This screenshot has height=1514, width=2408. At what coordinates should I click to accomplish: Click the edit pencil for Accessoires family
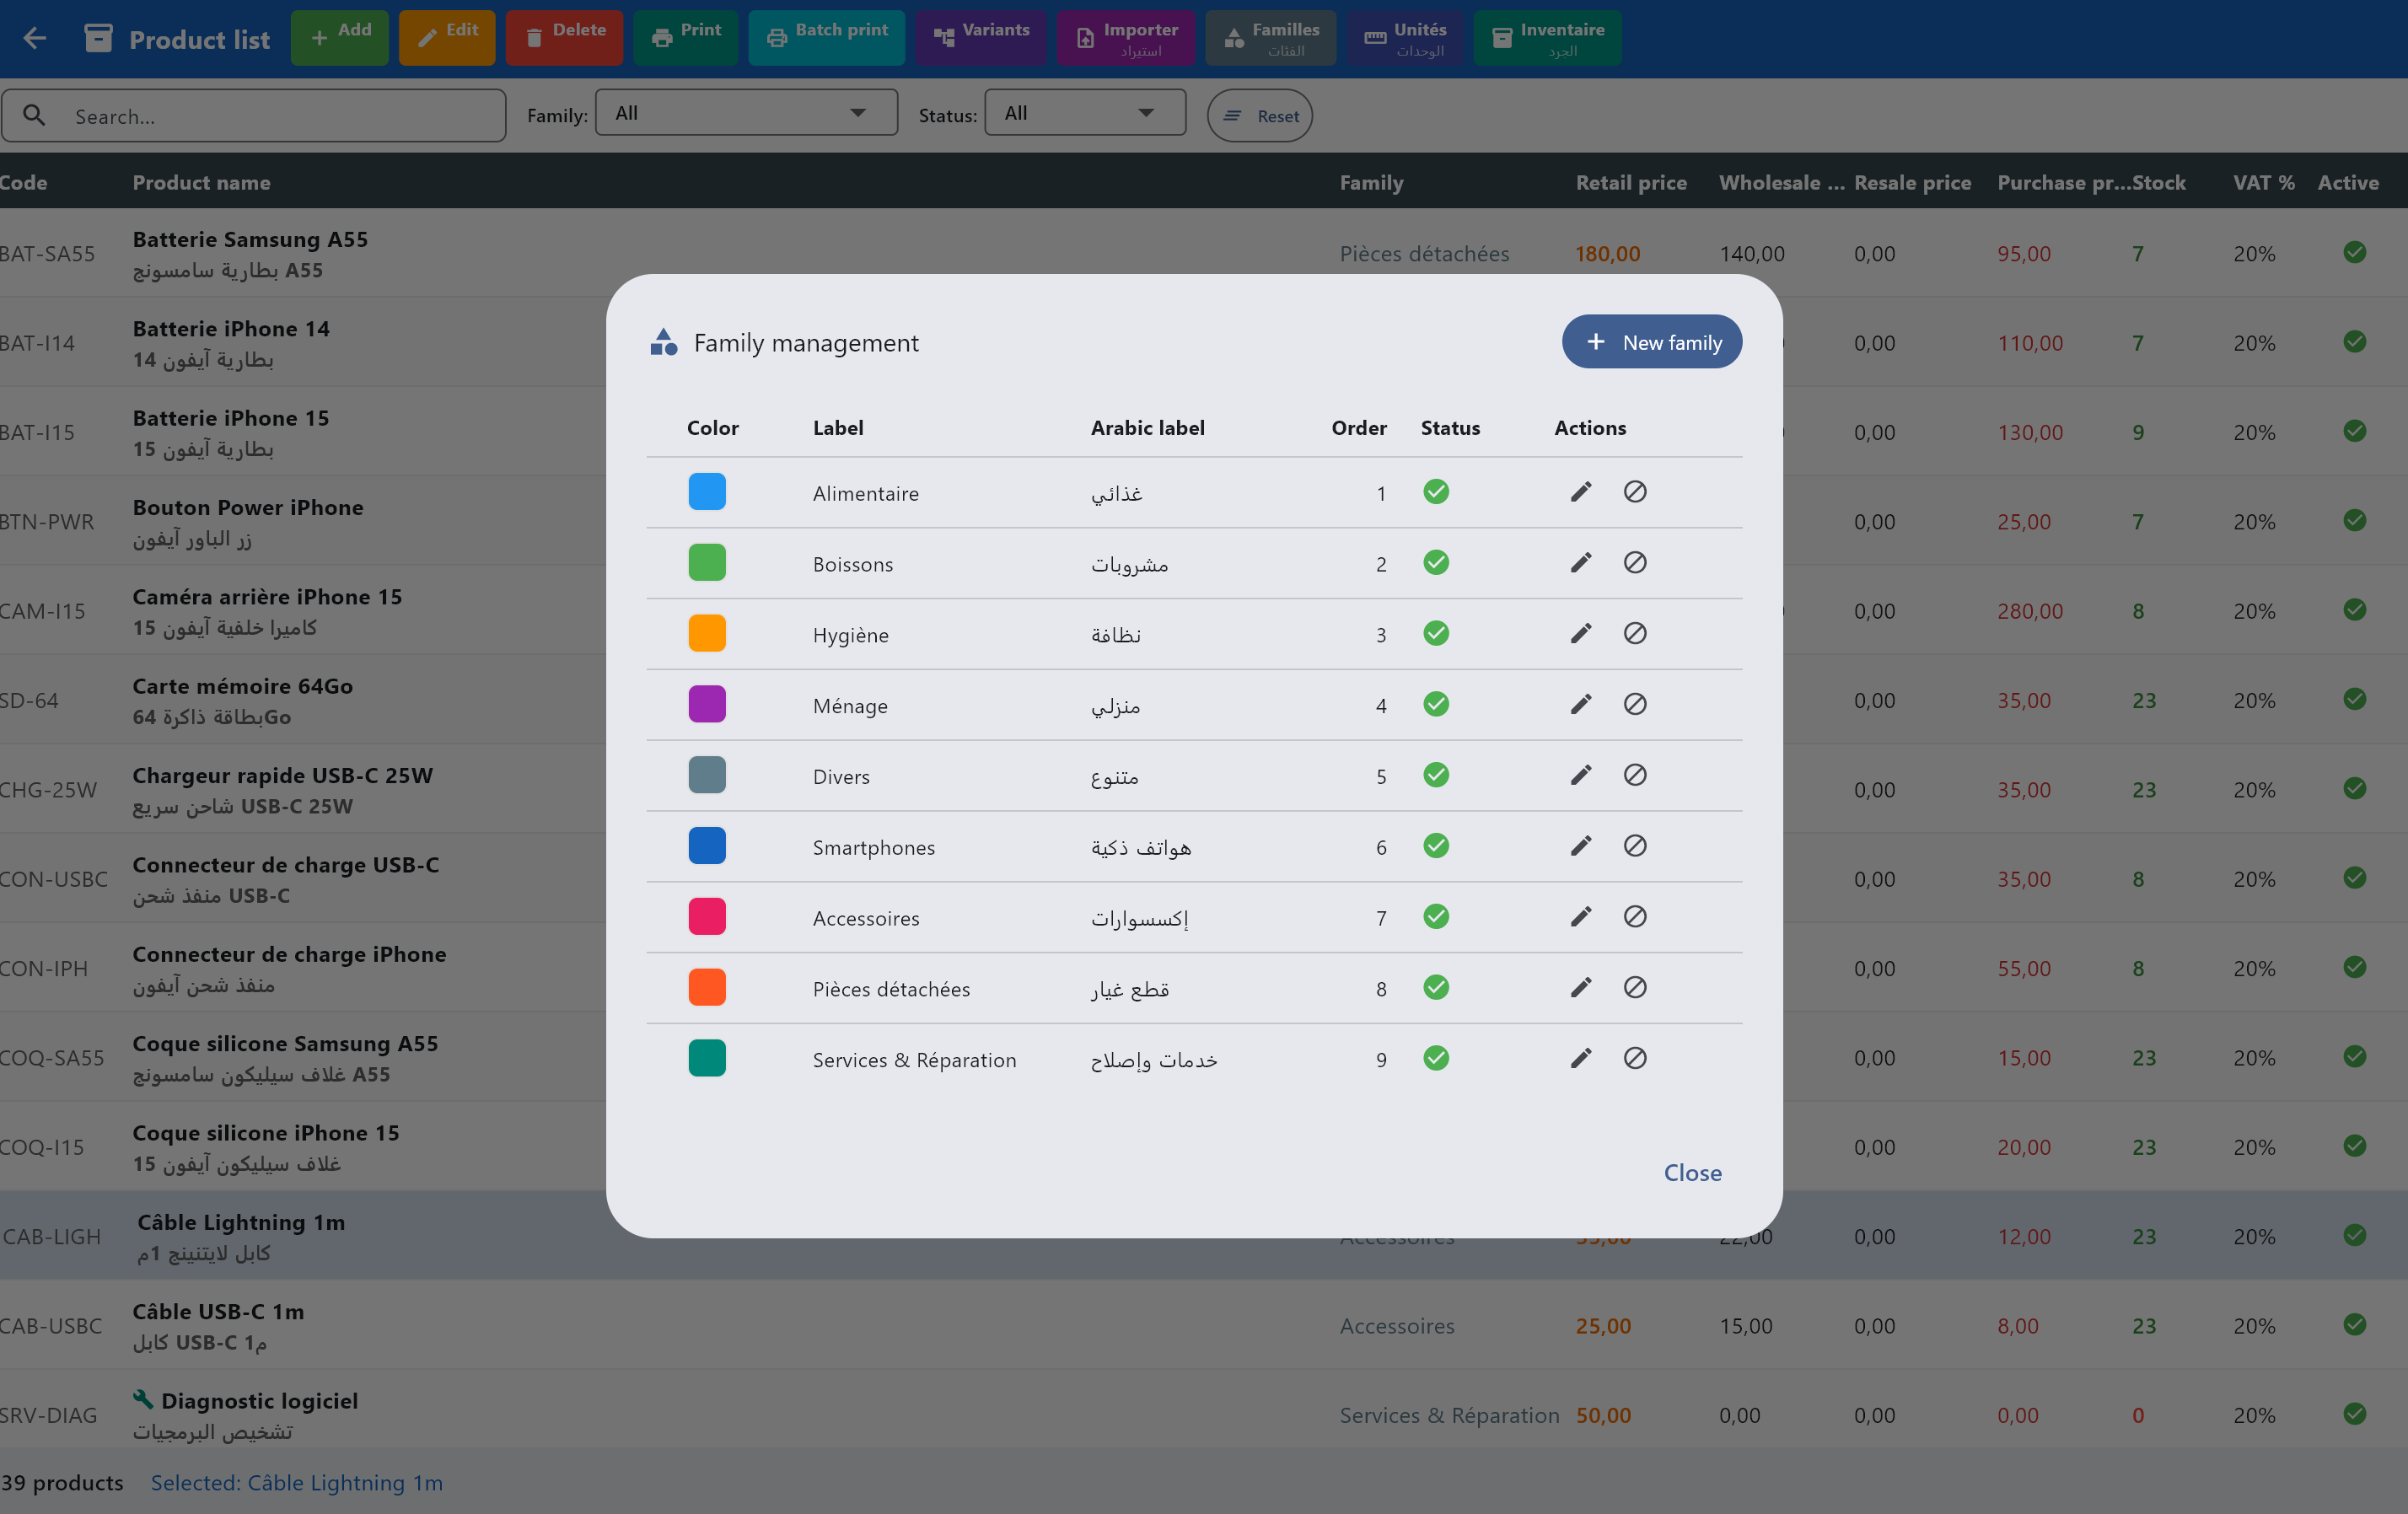(x=1580, y=917)
